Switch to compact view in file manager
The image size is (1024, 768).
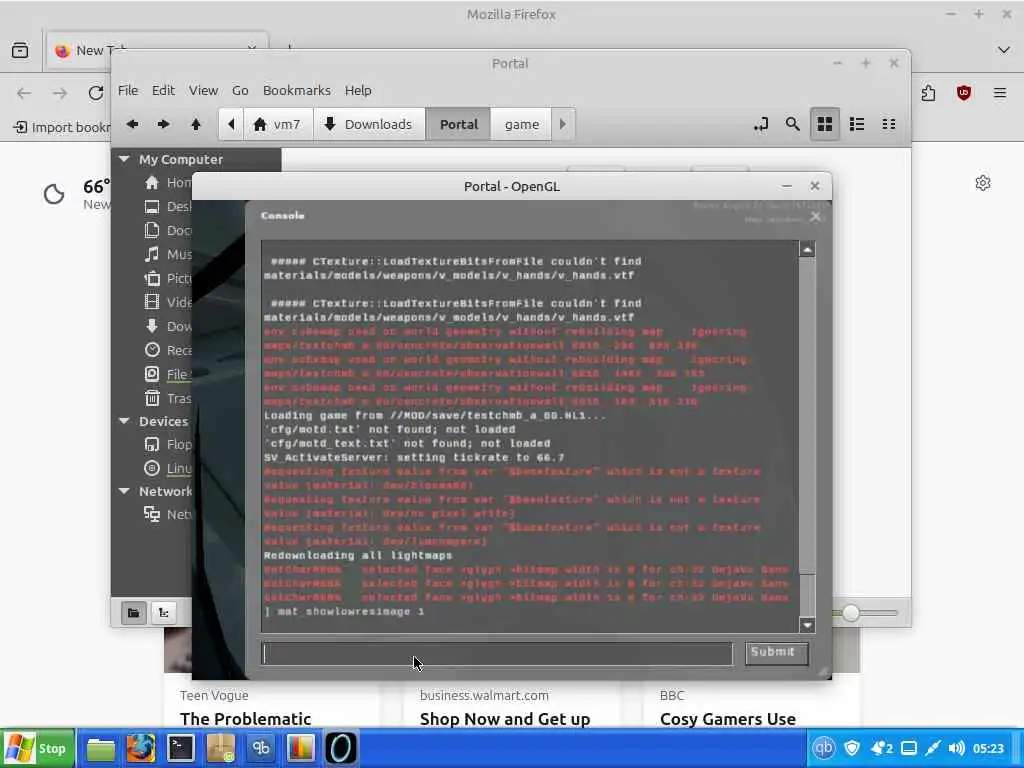click(889, 124)
